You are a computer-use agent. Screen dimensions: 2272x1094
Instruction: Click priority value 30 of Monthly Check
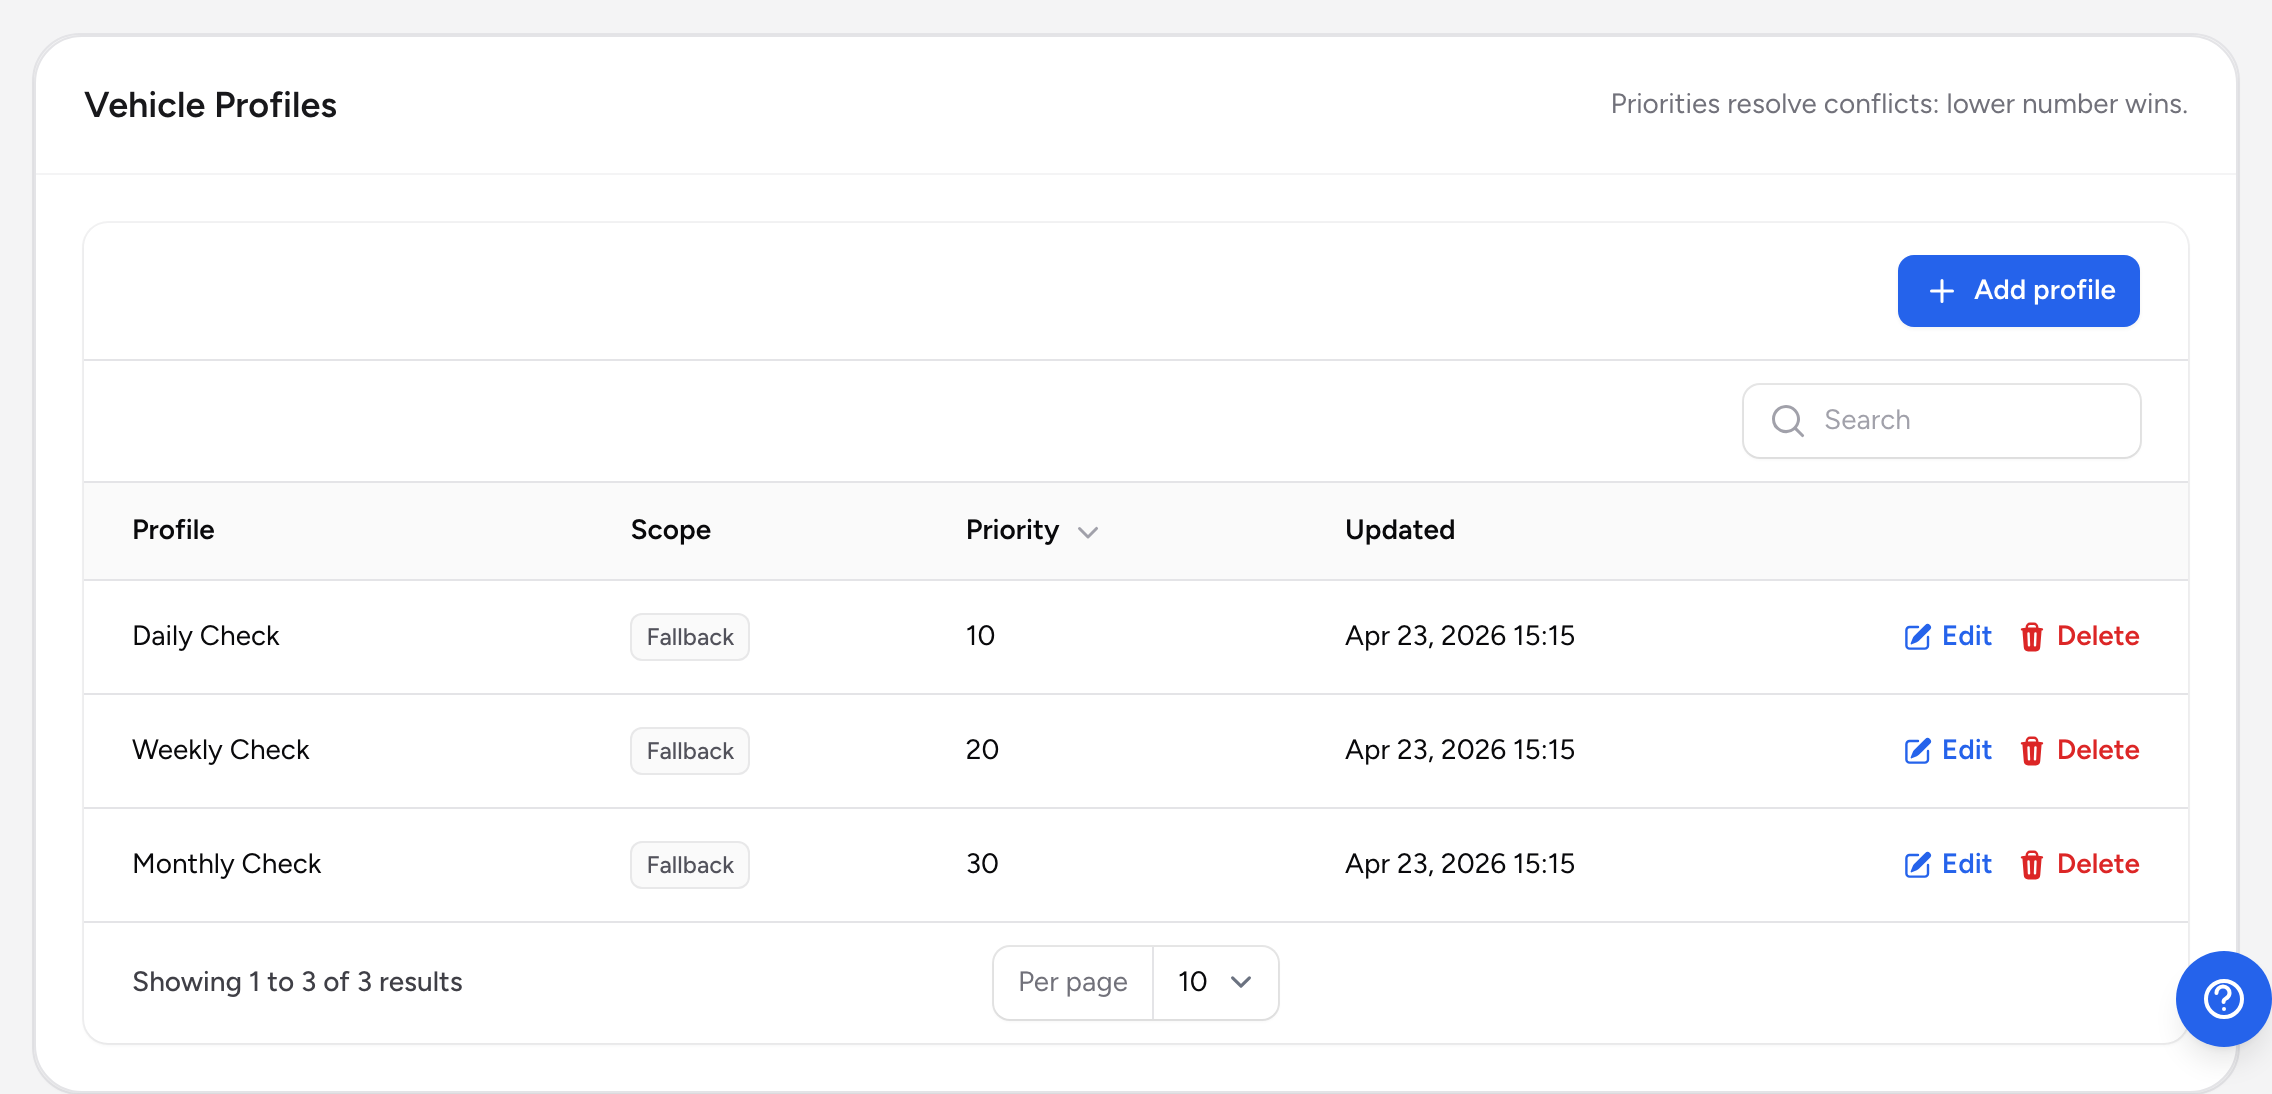(x=982, y=864)
